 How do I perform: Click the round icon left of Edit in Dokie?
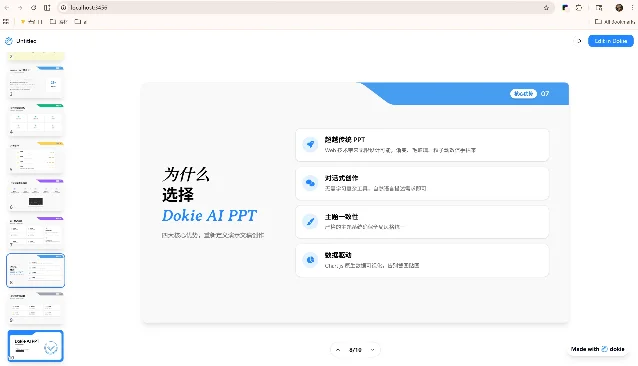click(x=579, y=41)
